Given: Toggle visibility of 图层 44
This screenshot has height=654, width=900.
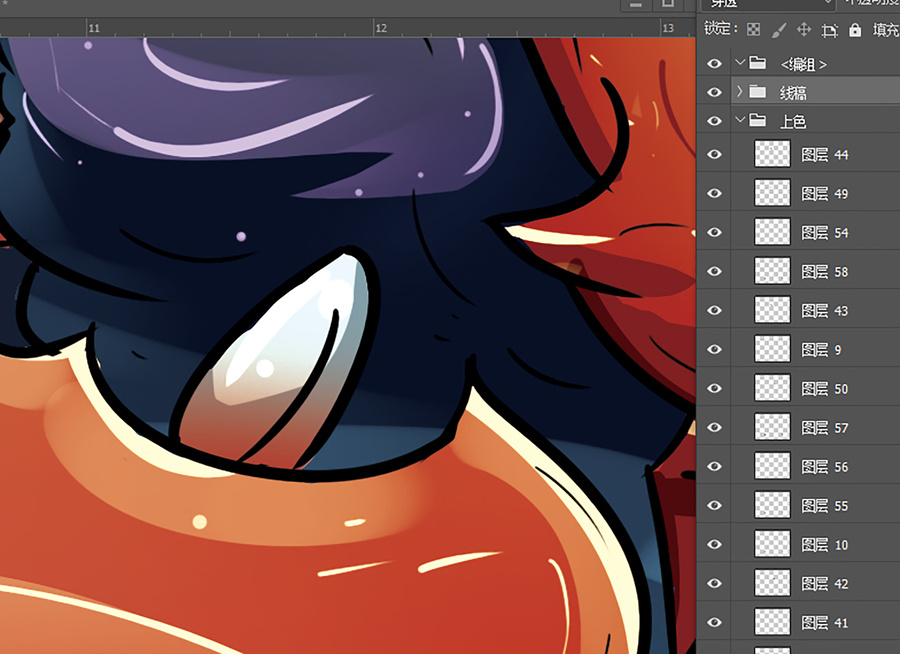Looking at the screenshot, I should tap(714, 154).
